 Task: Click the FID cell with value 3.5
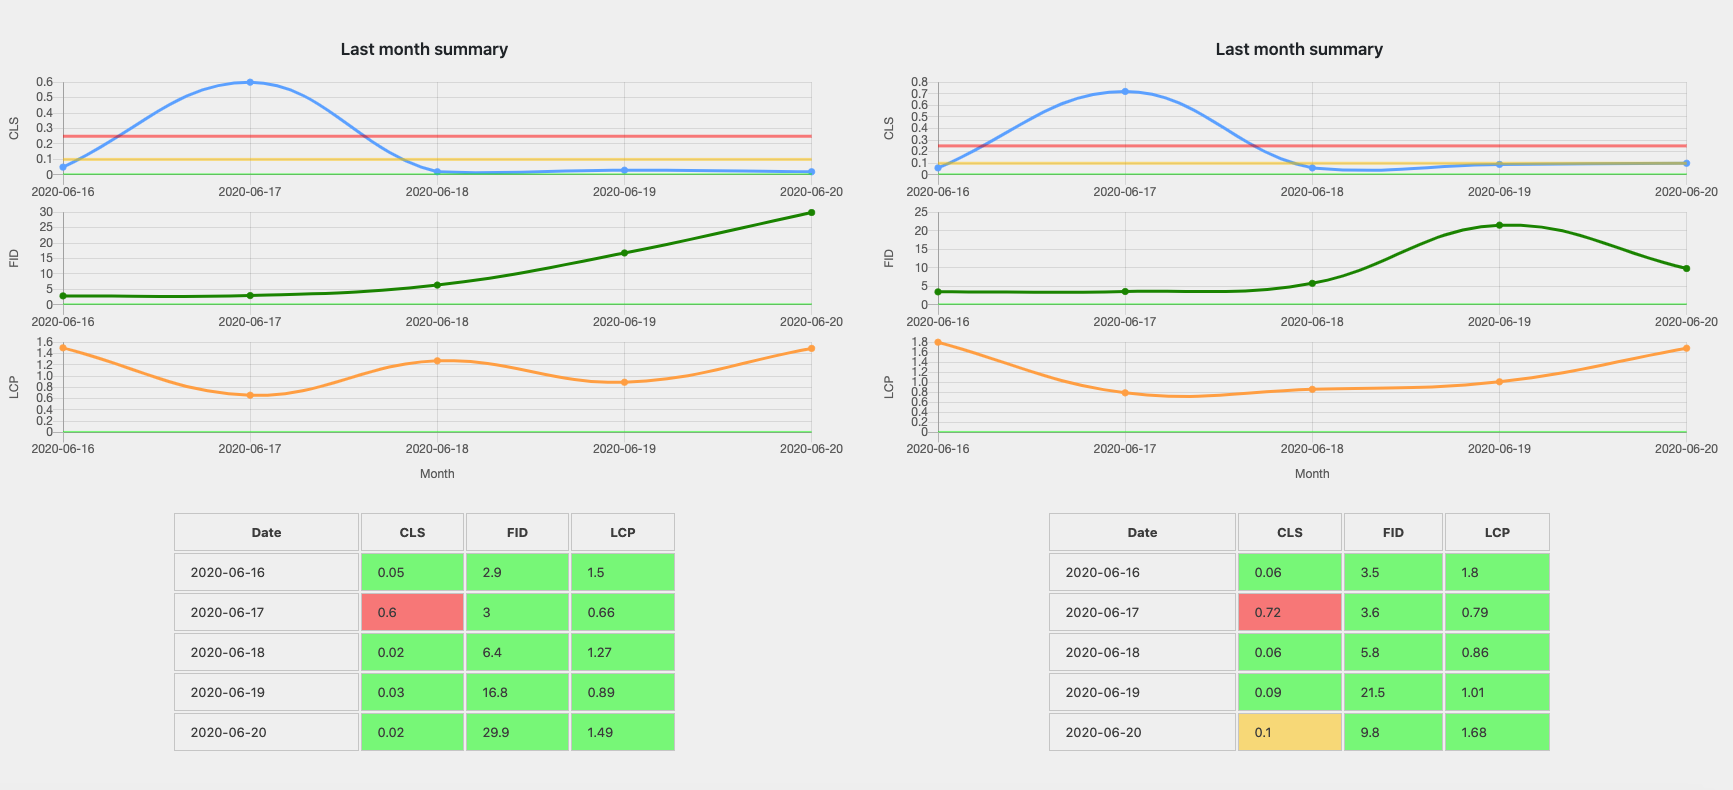tap(1393, 572)
